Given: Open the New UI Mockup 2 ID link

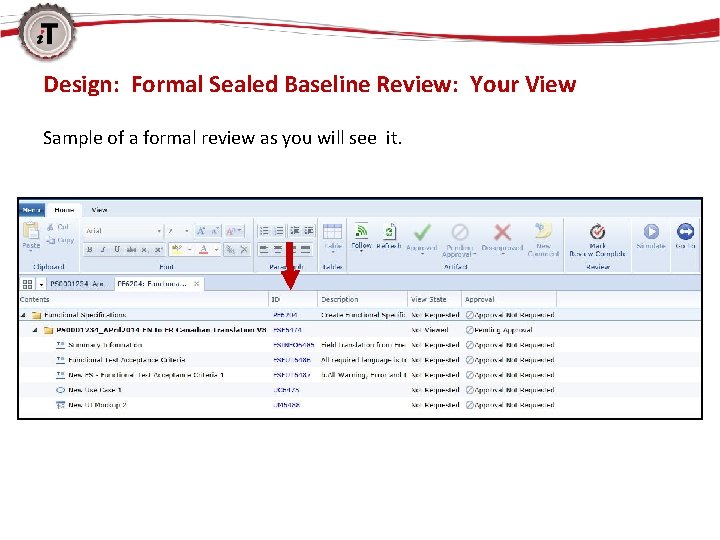Looking at the screenshot, I should tap(287, 405).
